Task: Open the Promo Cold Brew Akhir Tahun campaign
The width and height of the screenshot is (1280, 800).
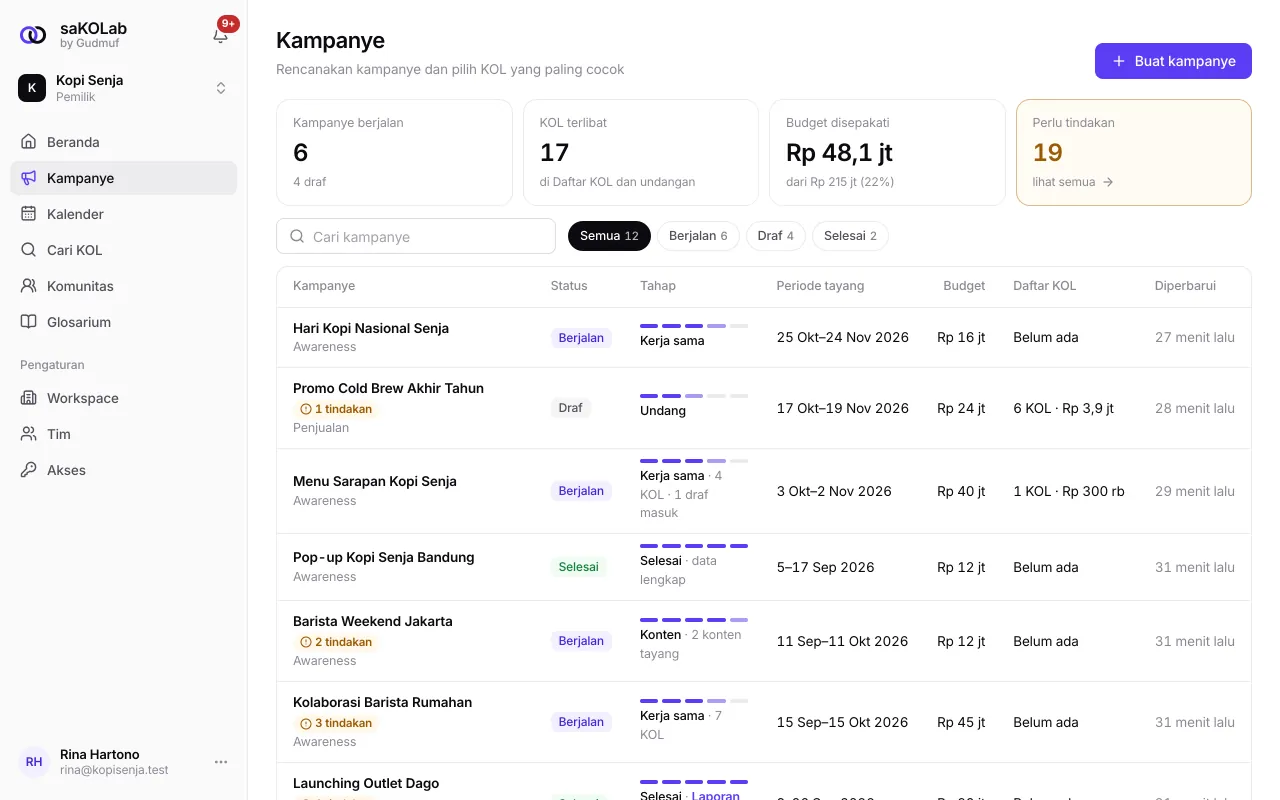Action: coord(388,388)
